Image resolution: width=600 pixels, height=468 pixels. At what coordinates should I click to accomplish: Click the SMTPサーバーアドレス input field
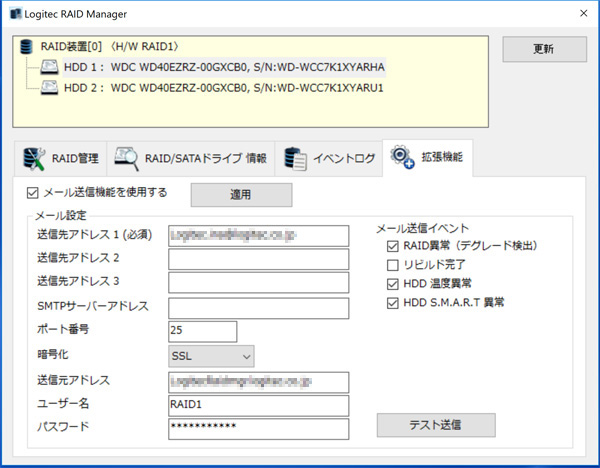click(258, 307)
